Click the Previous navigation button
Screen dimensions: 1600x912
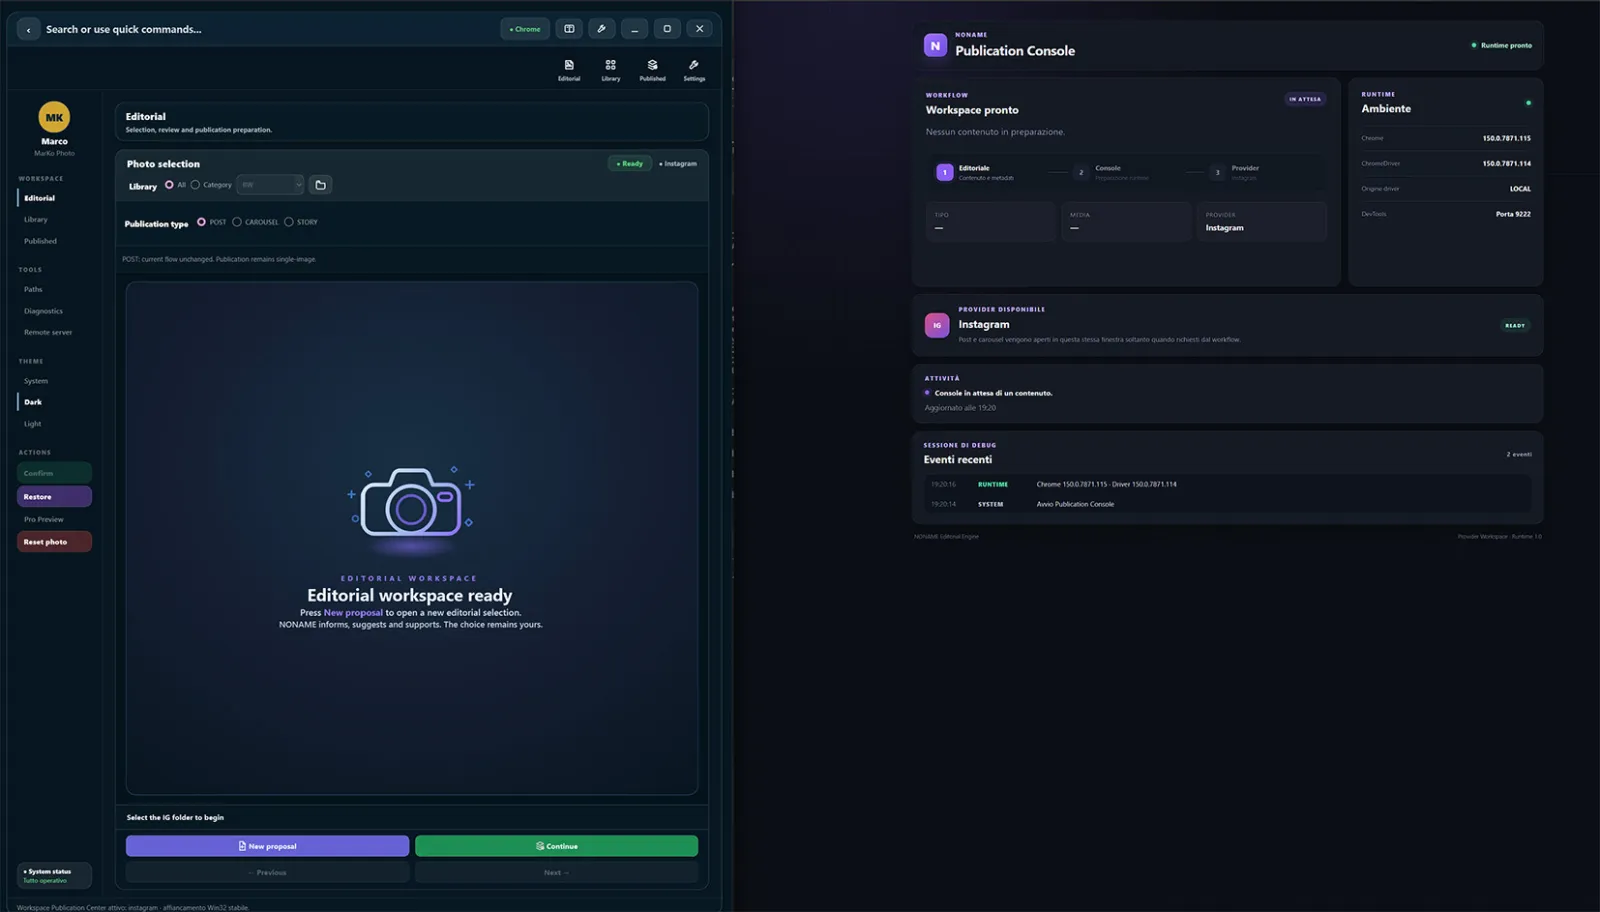267,873
